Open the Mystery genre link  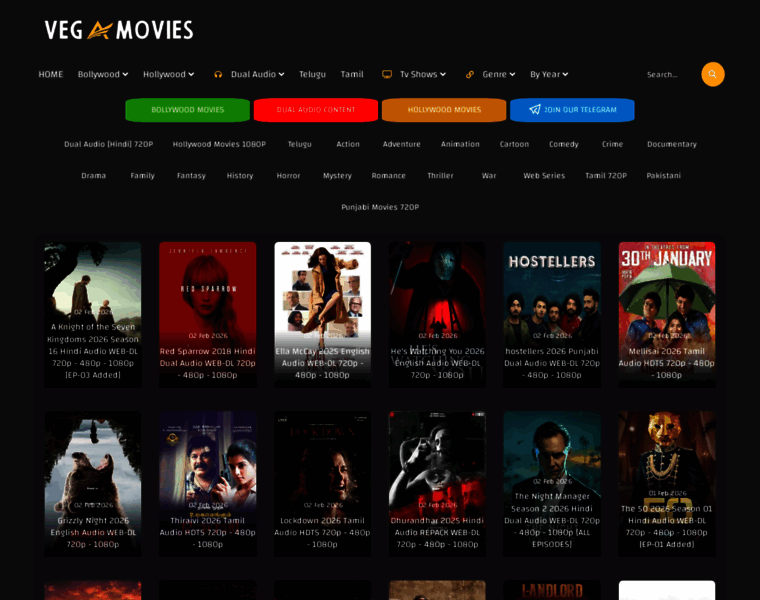(x=337, y=175)
